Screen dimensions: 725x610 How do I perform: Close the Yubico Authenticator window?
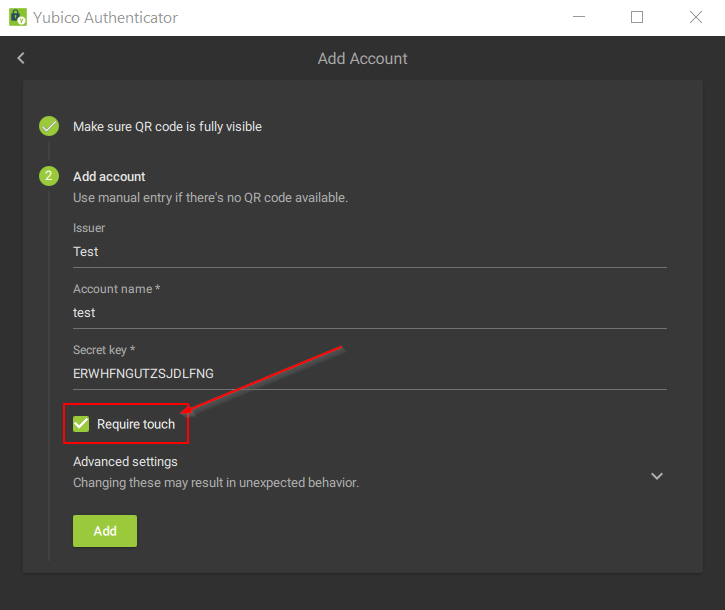click(696, 17)
